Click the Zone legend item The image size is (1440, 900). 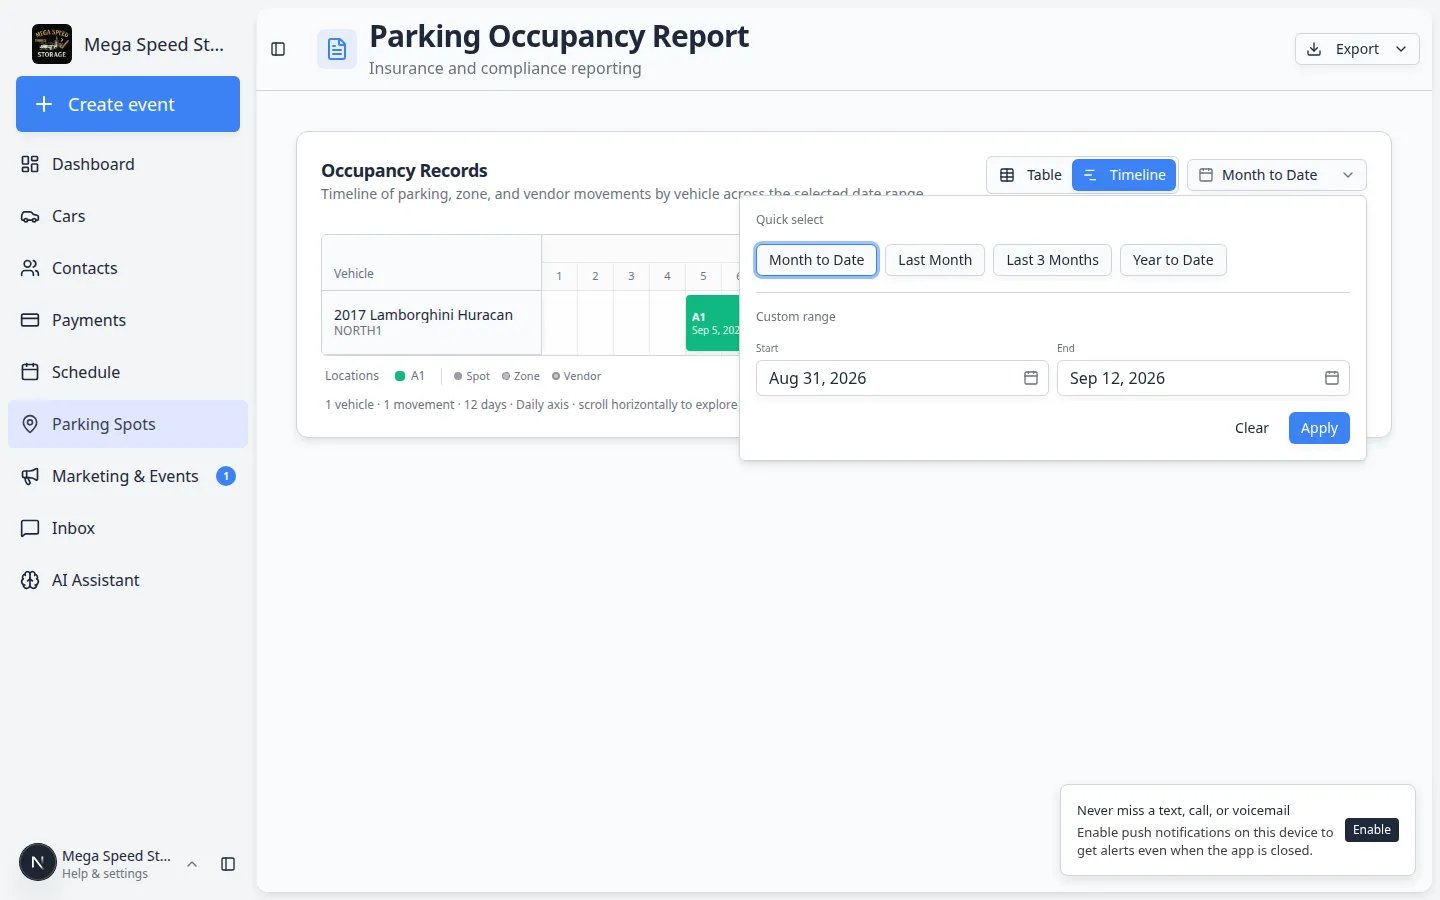click(x=521, y=376)
